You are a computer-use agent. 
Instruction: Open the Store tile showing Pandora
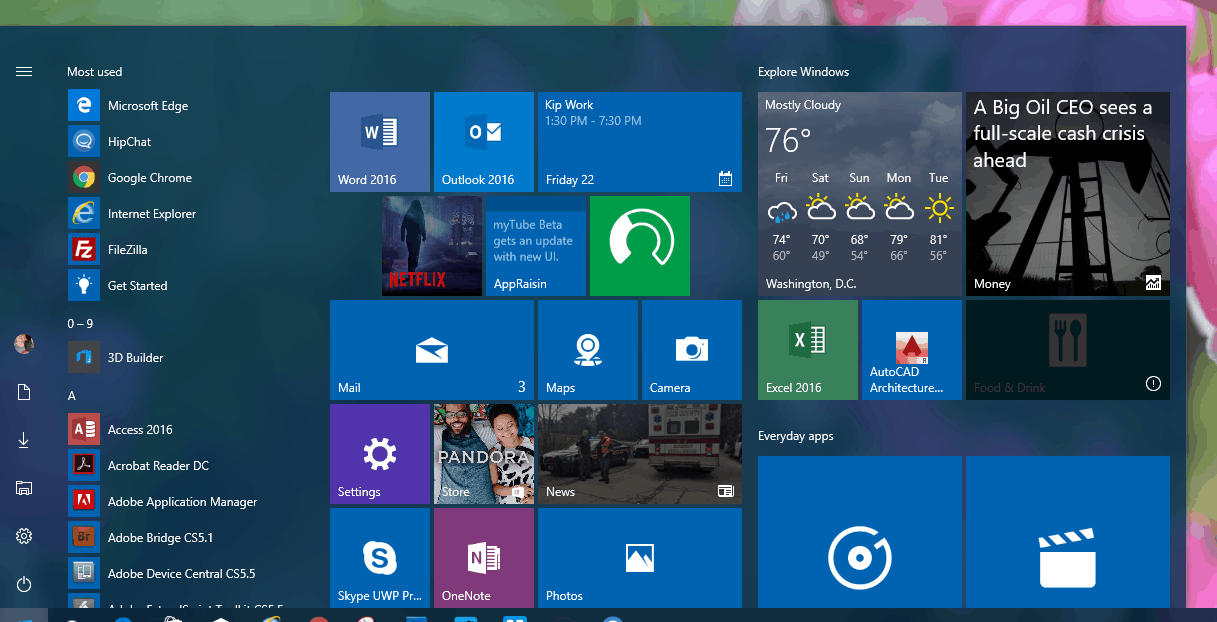coord(484,454)
